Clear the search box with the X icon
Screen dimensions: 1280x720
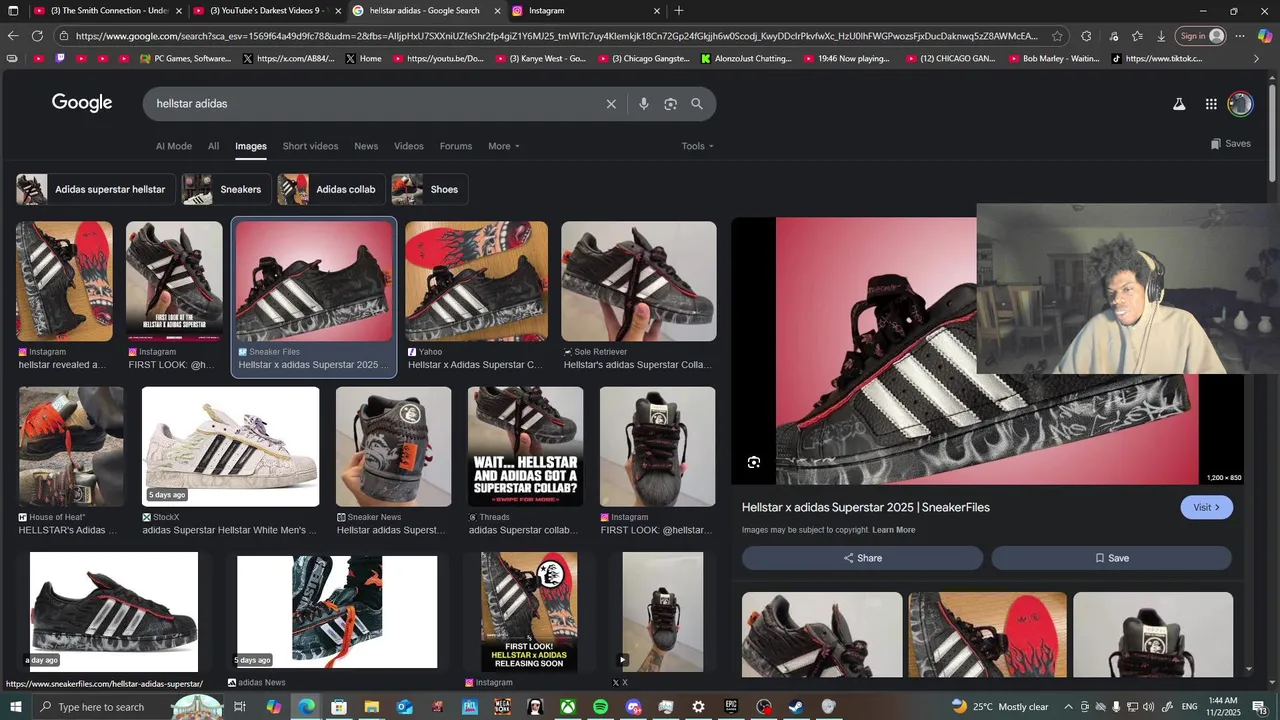click(x=611, y=104)
